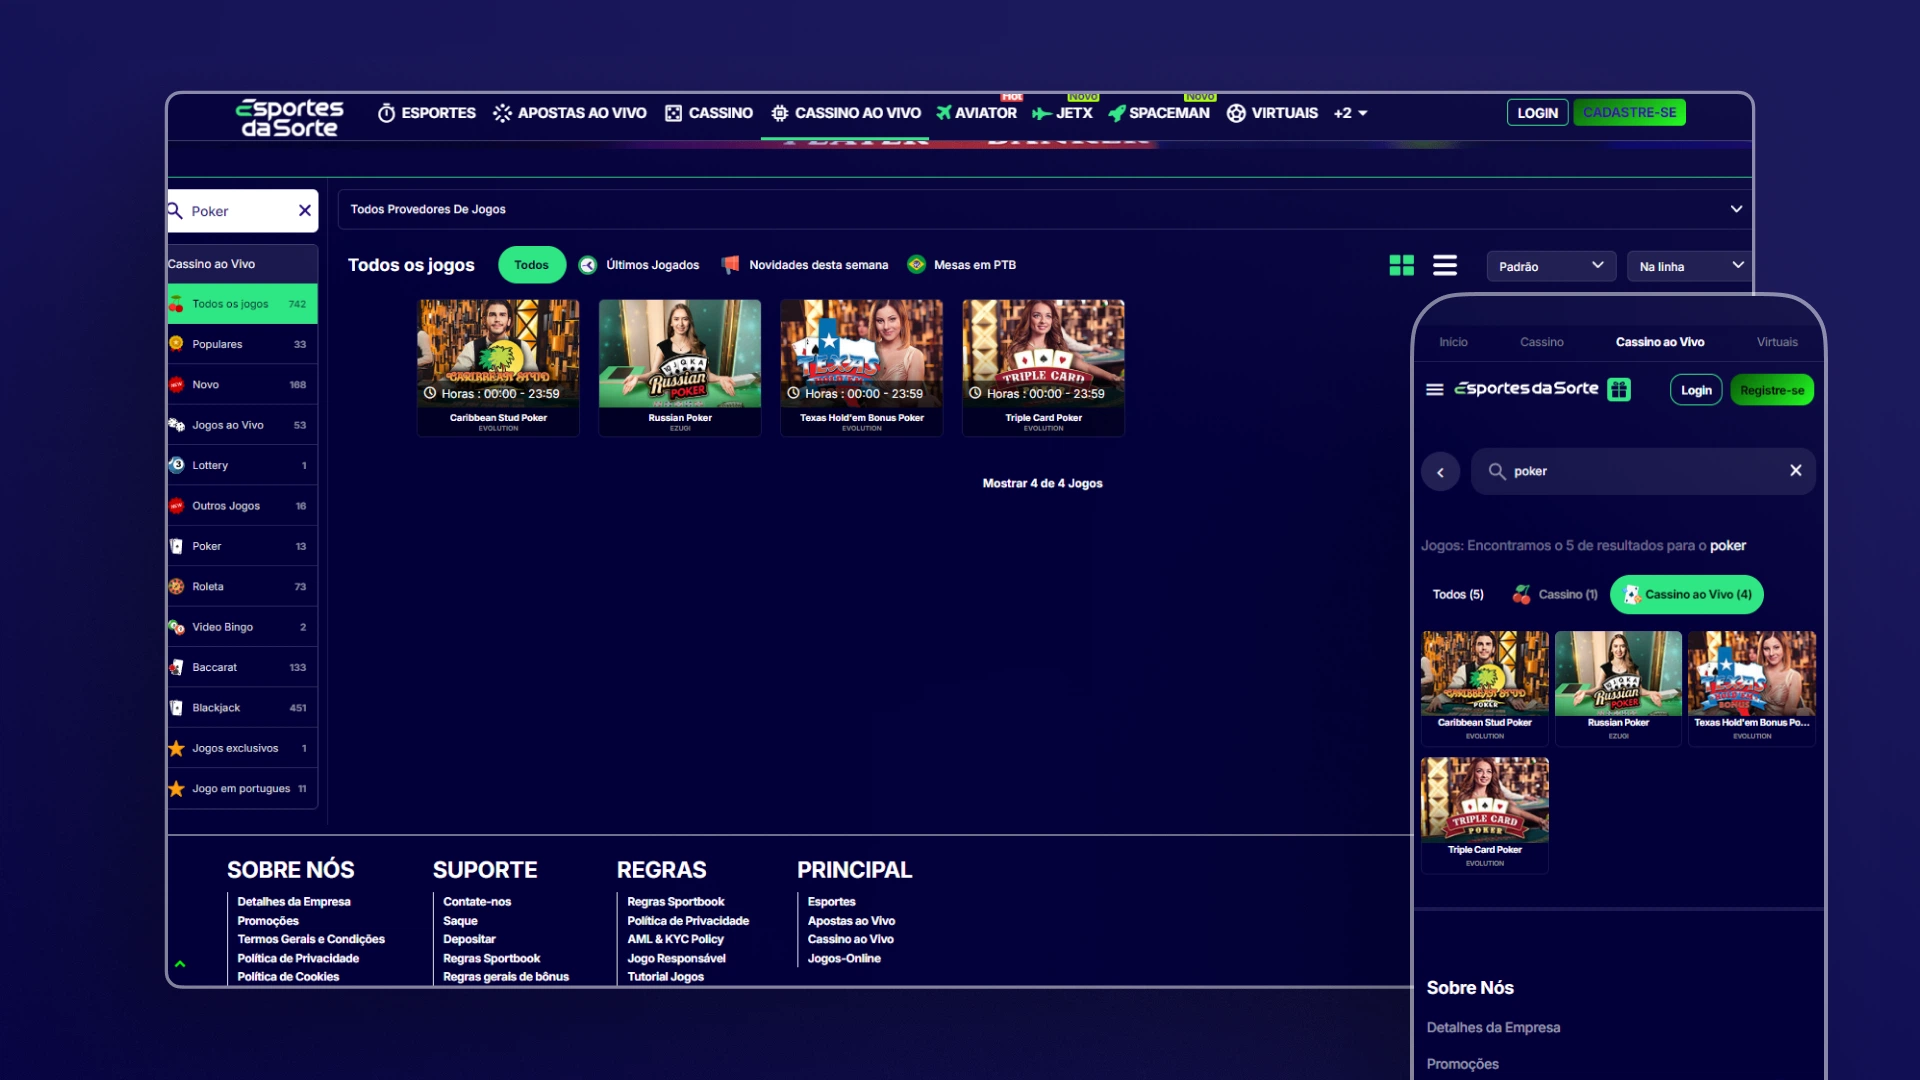
Task: Click the CADASTRE-SE button
Action: 1629,113
